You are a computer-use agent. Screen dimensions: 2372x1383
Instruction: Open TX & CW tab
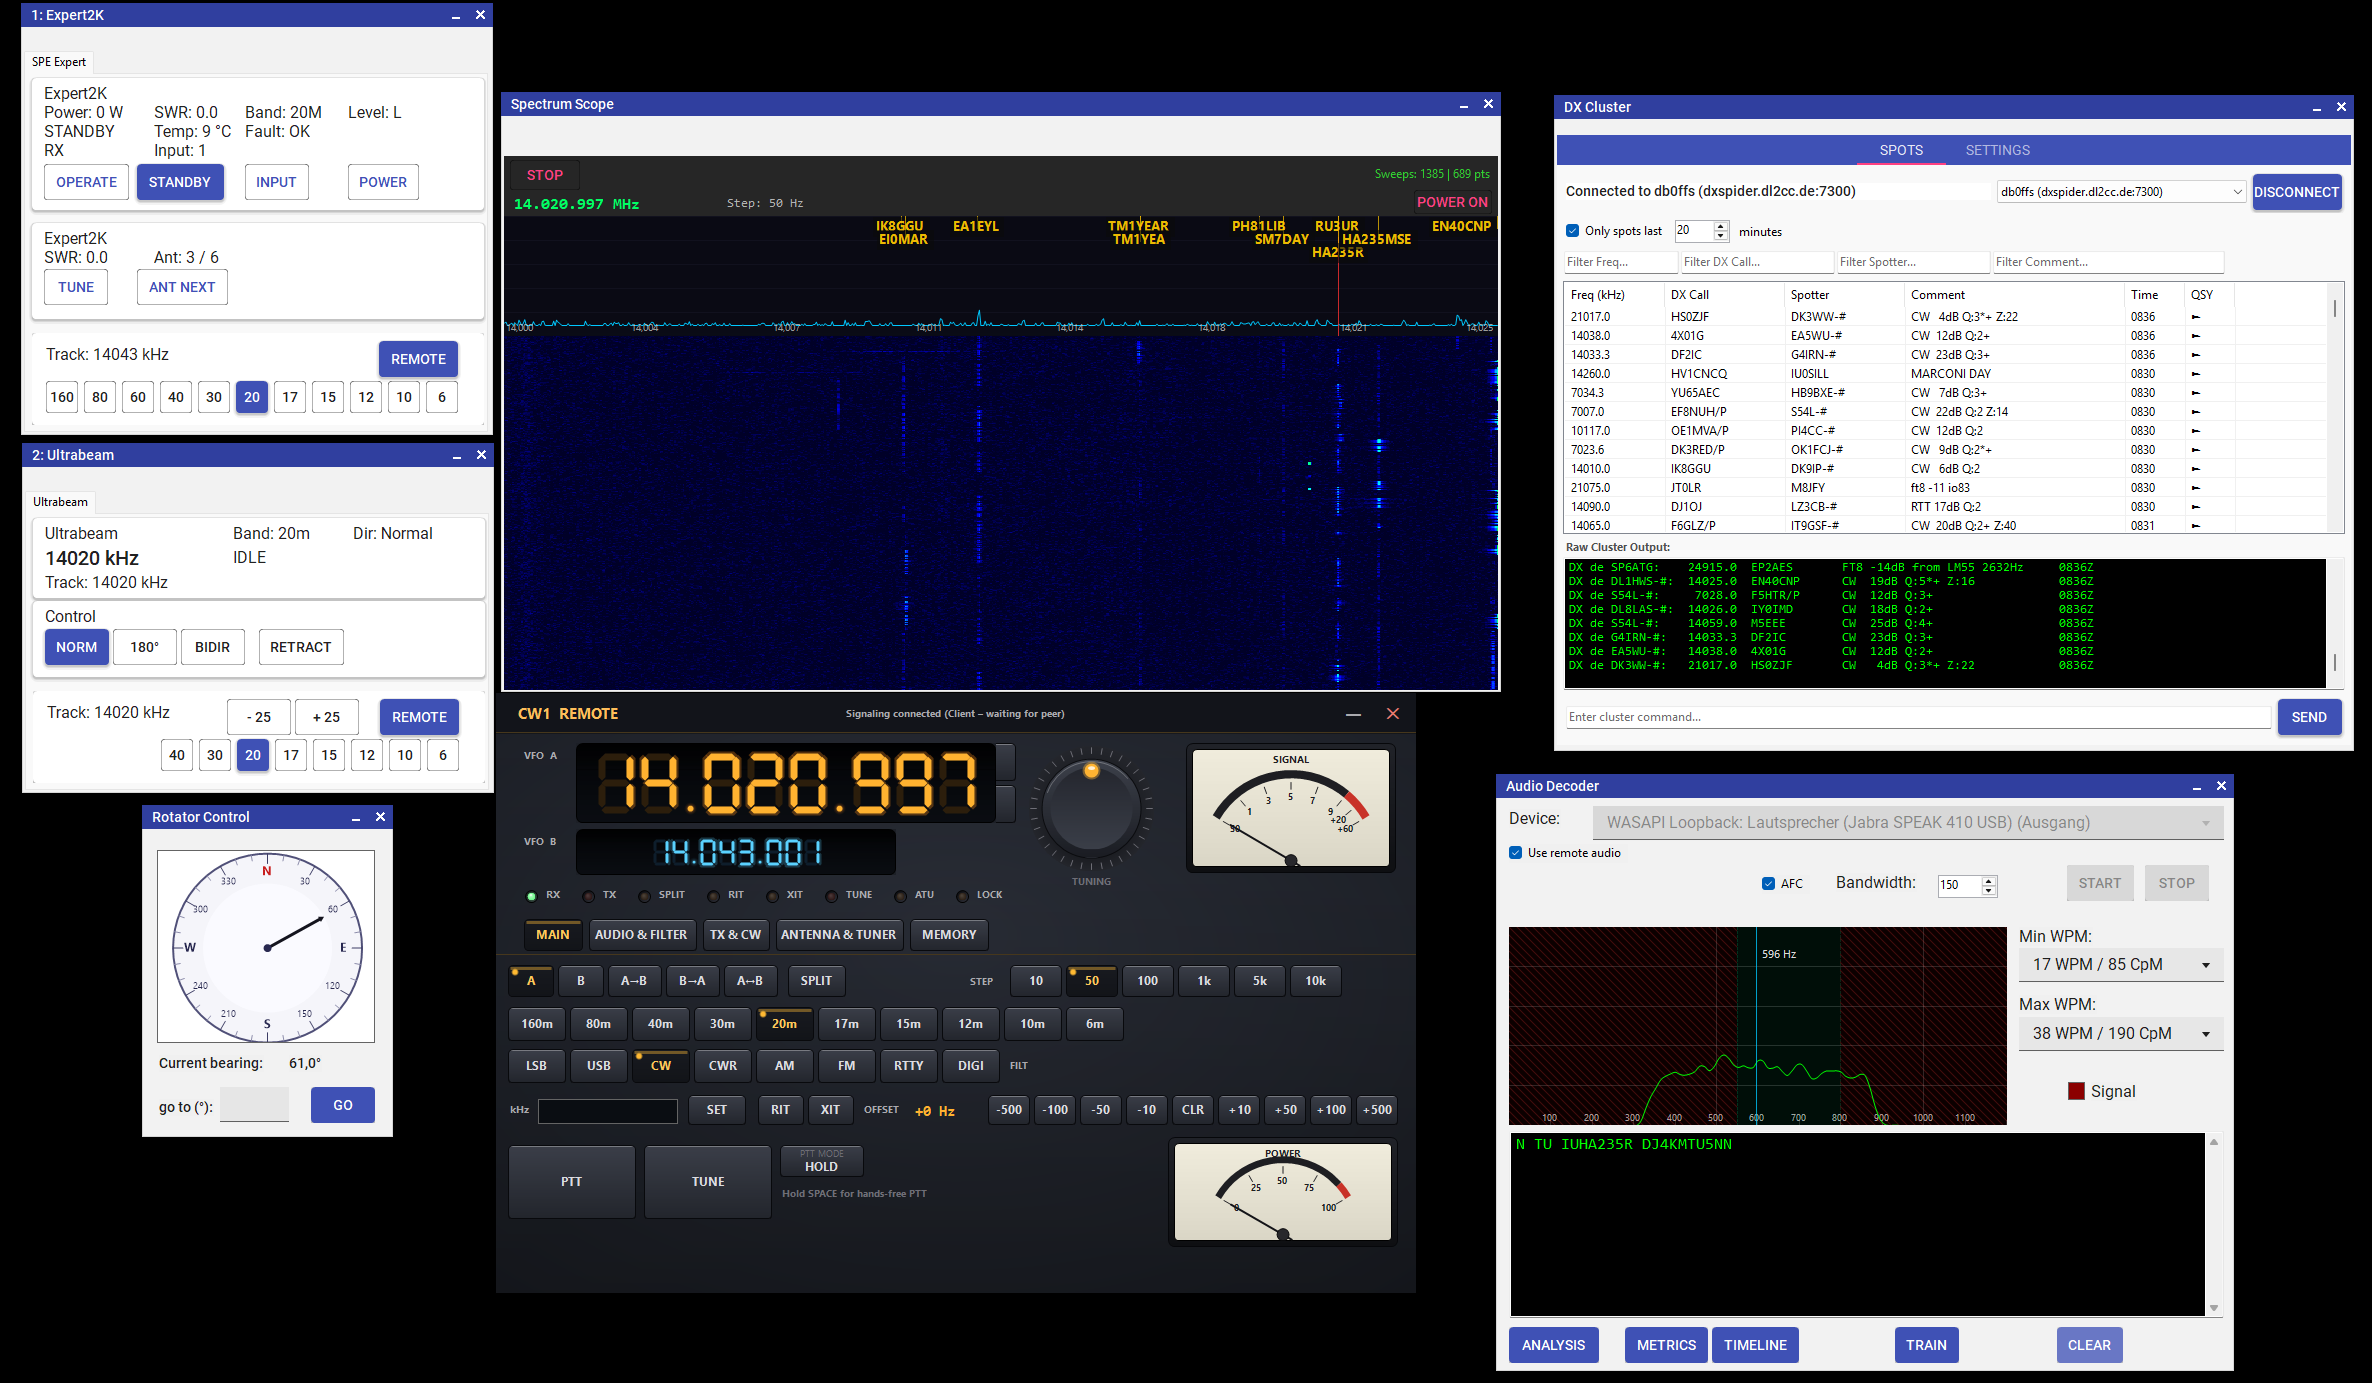click(x=735, y=935)
